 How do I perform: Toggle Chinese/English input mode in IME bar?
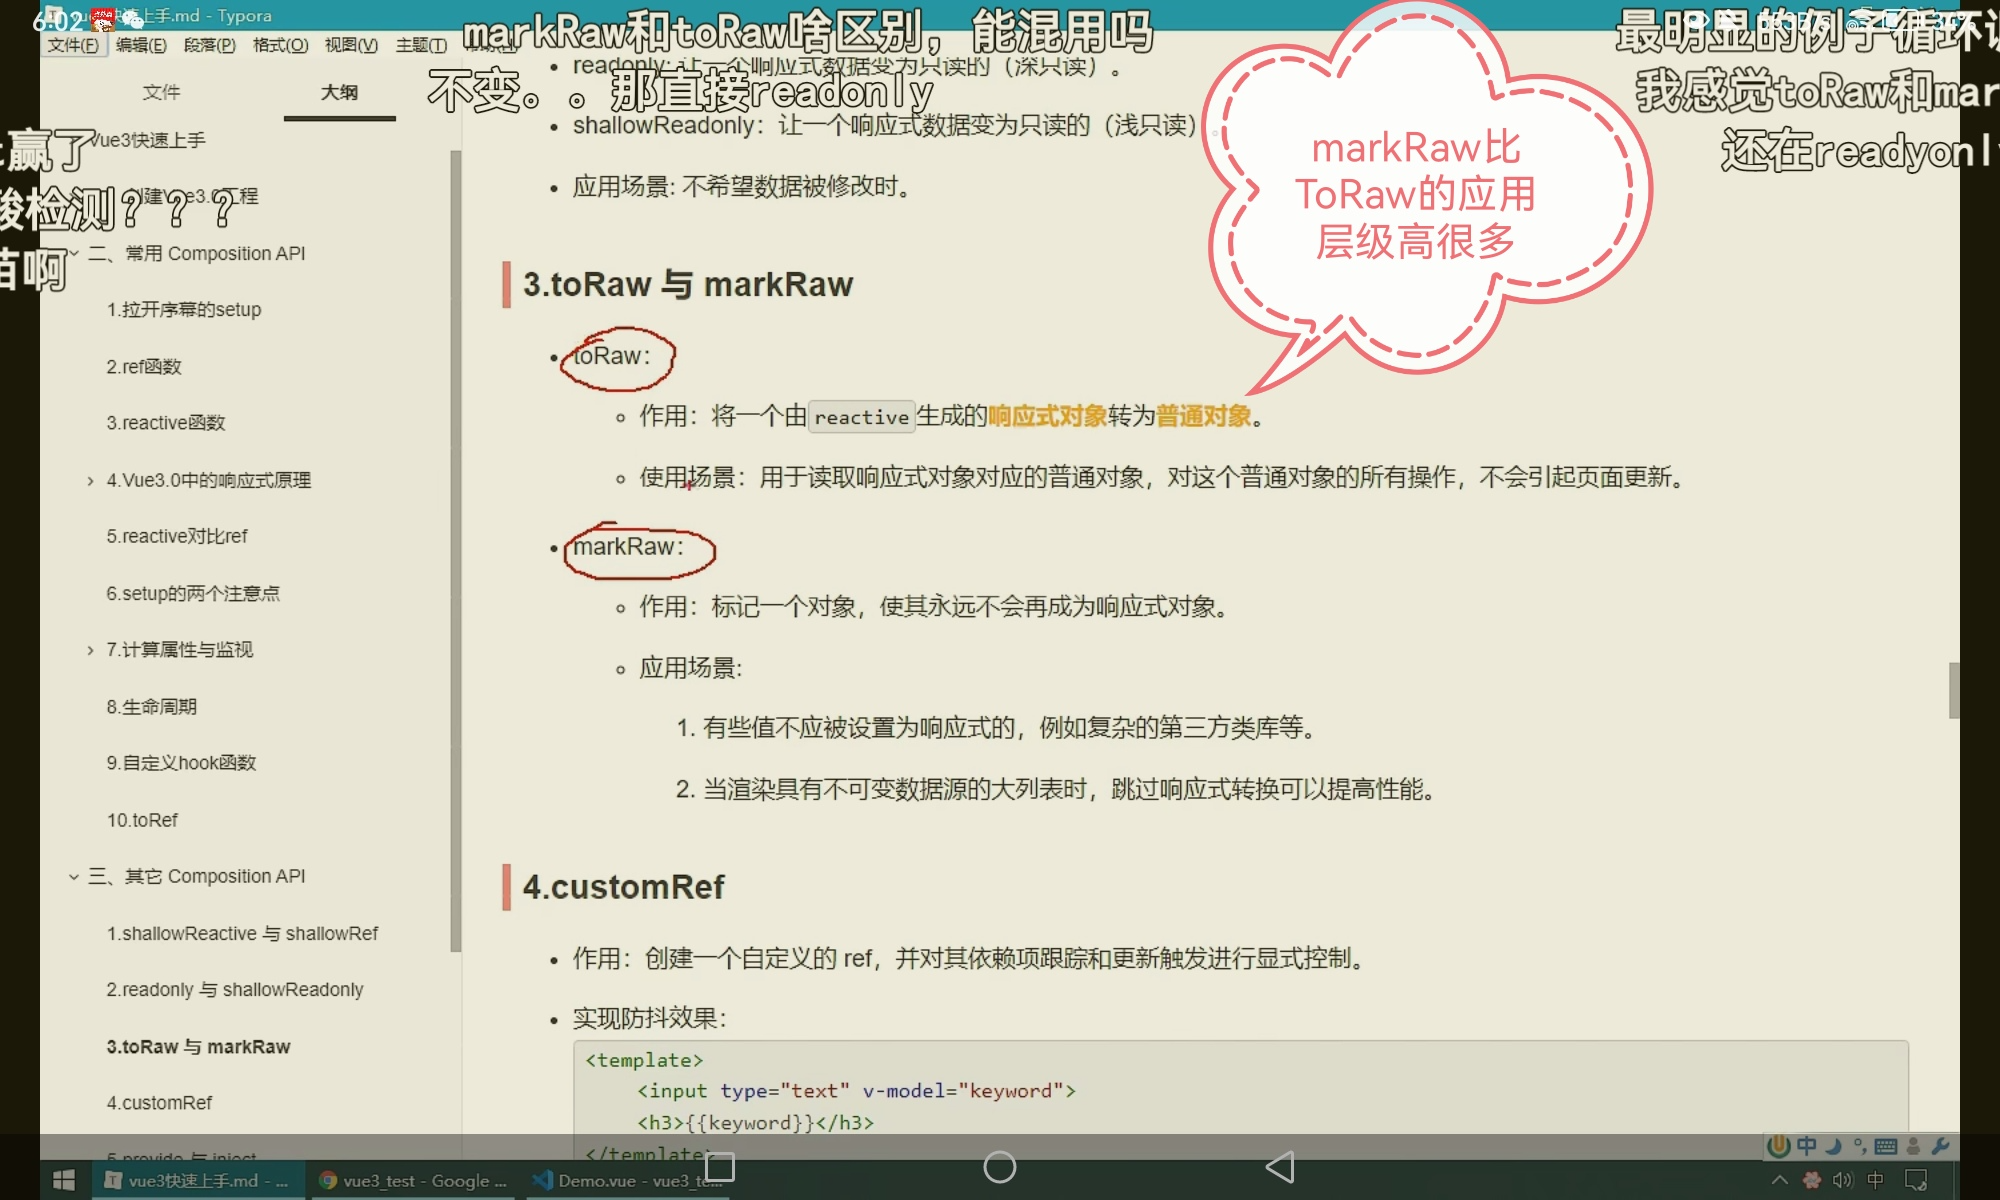pyautogui.click(x=1806, y=1147)
